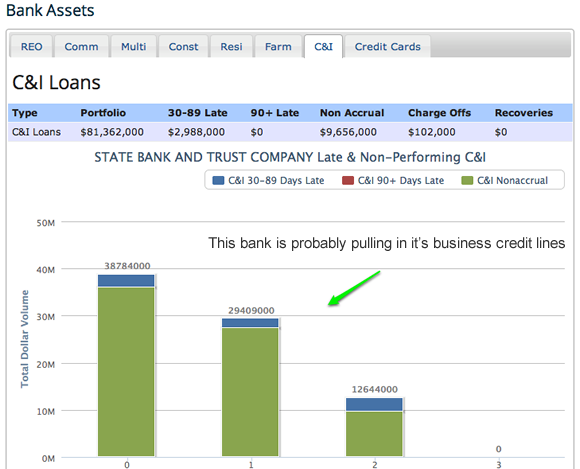
Task: Select the Multi tab
Action: 134,47
